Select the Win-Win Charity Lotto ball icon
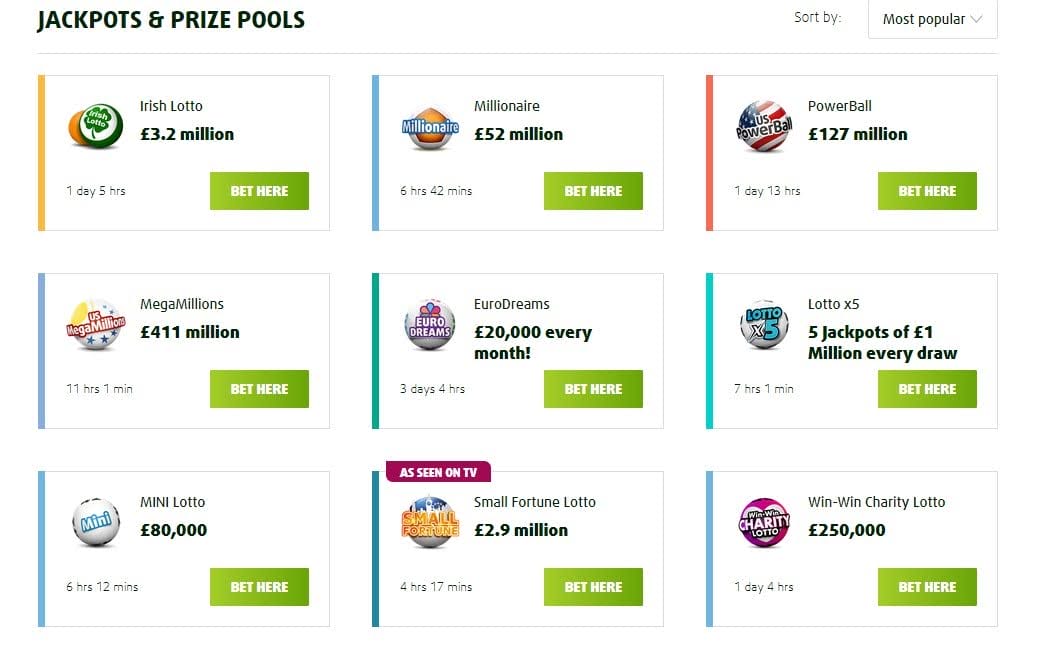This screenshot has width=1037, height=647. (x=763, y=523)
